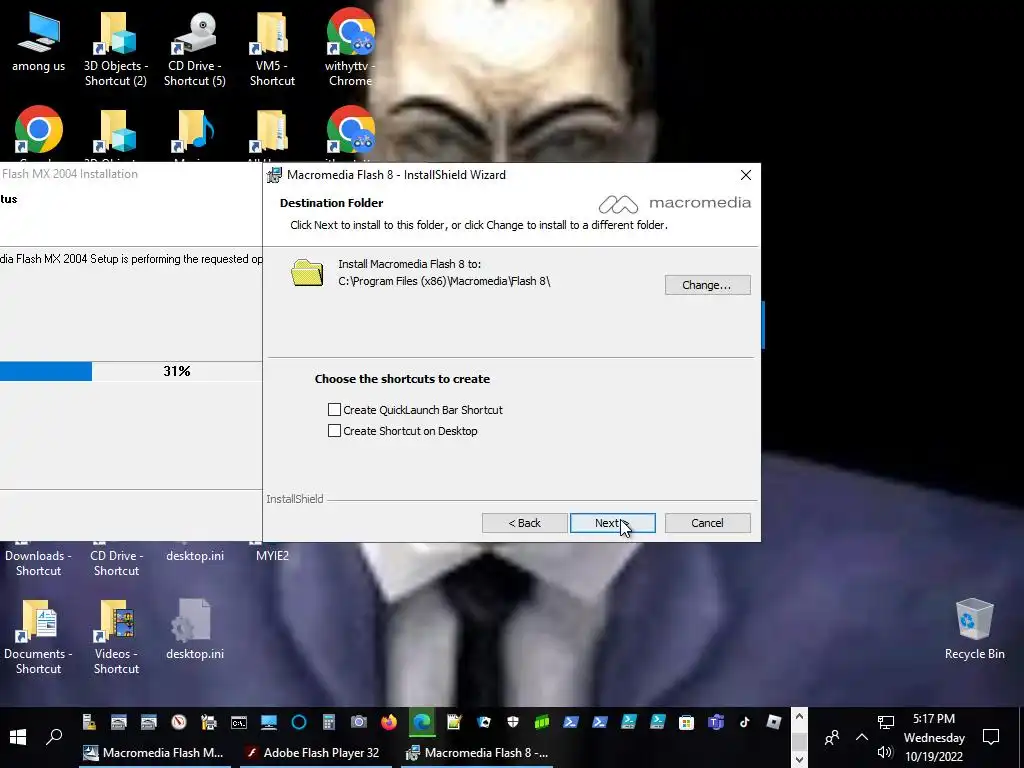Open Microsoft Store taskbar icon
The image size is (1024, 768).
tap(686, 722)
